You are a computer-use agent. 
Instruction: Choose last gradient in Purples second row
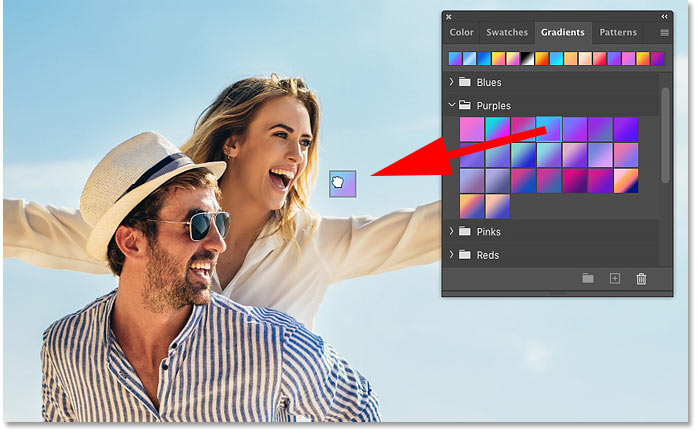(x=626, y=155)
